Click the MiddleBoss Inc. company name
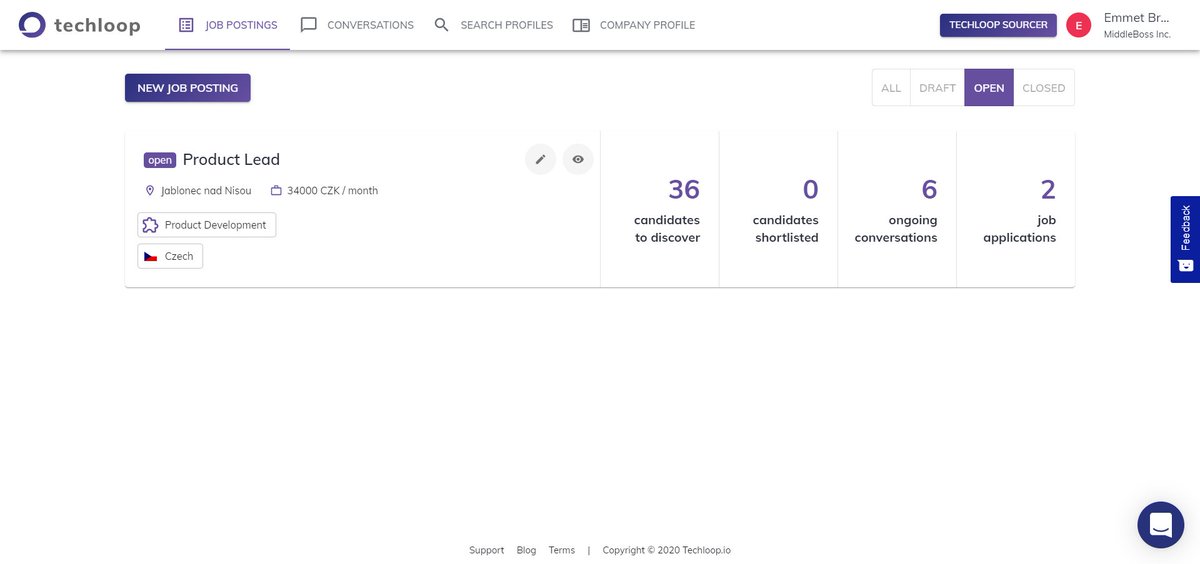 tap(1137, 35)
